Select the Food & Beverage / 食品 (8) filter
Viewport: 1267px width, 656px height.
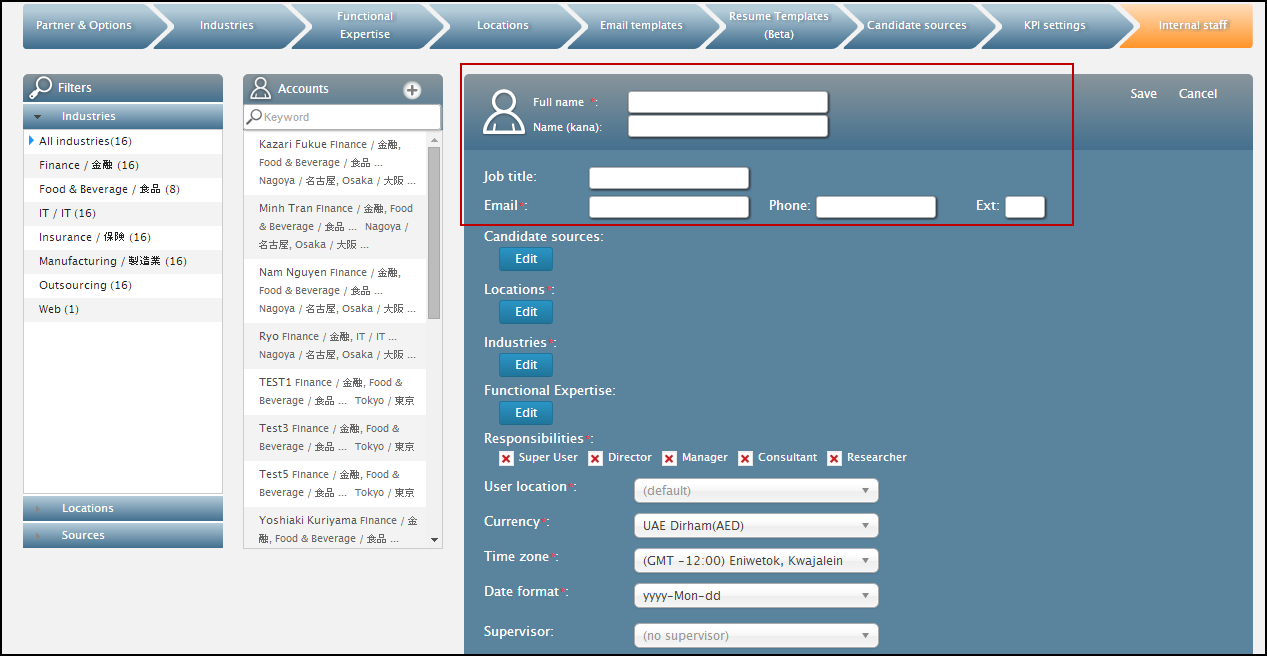[123, 189]
